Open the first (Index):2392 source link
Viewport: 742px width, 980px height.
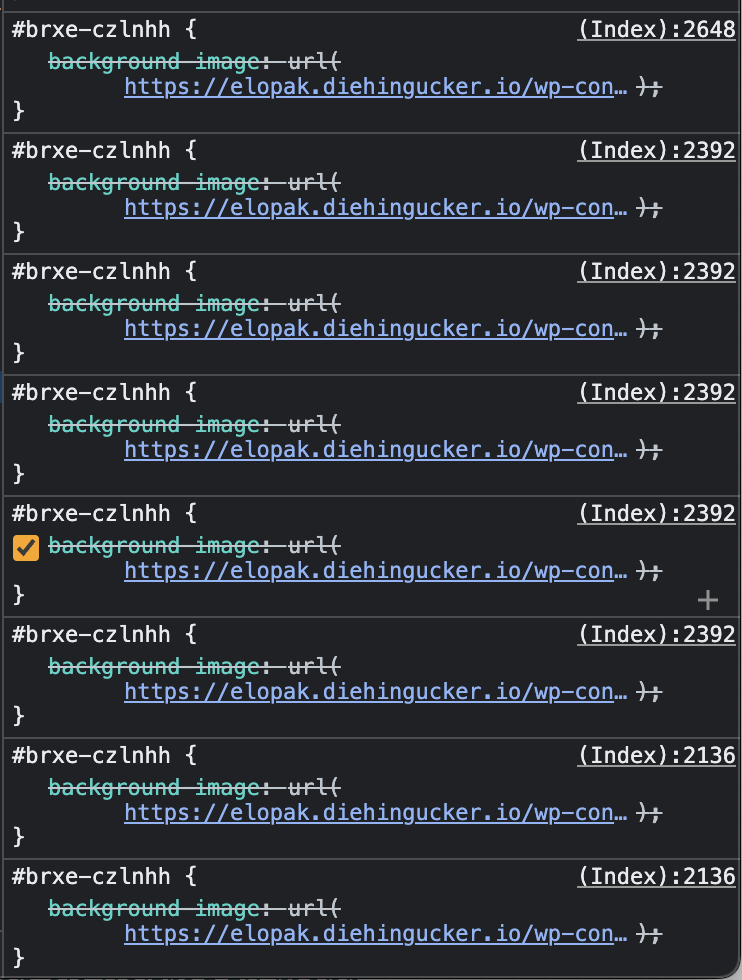coord(656,150)
